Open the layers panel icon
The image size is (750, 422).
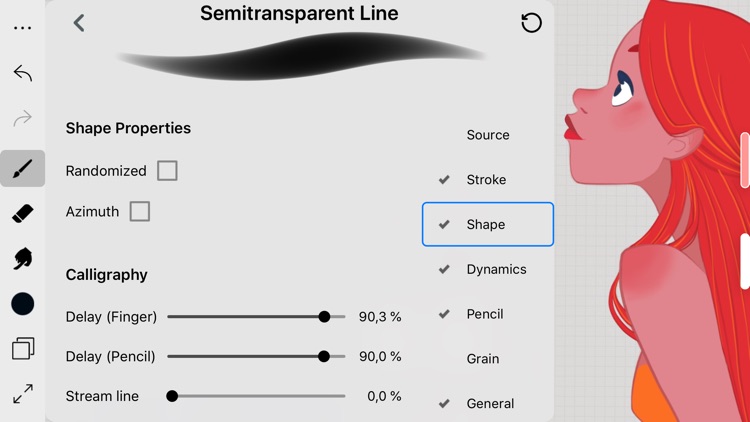pyautogui.click(x=22, y=348)
